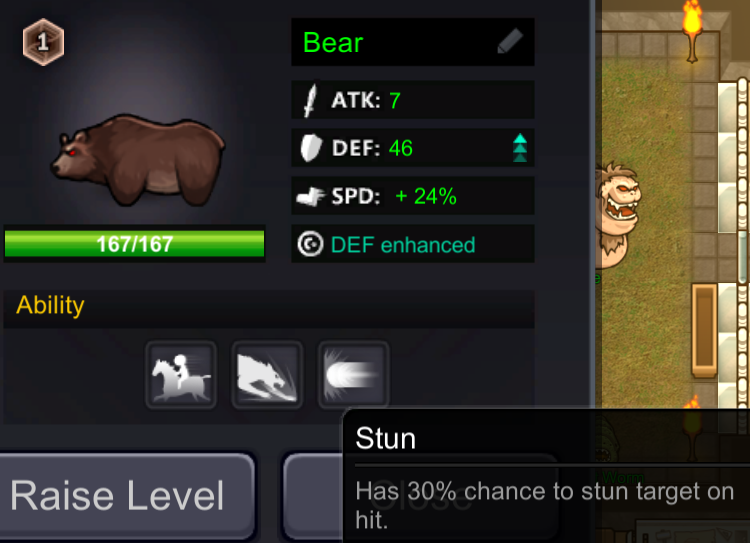
Task: Click the Close button behind tooltip
Action: click(313, 497)
